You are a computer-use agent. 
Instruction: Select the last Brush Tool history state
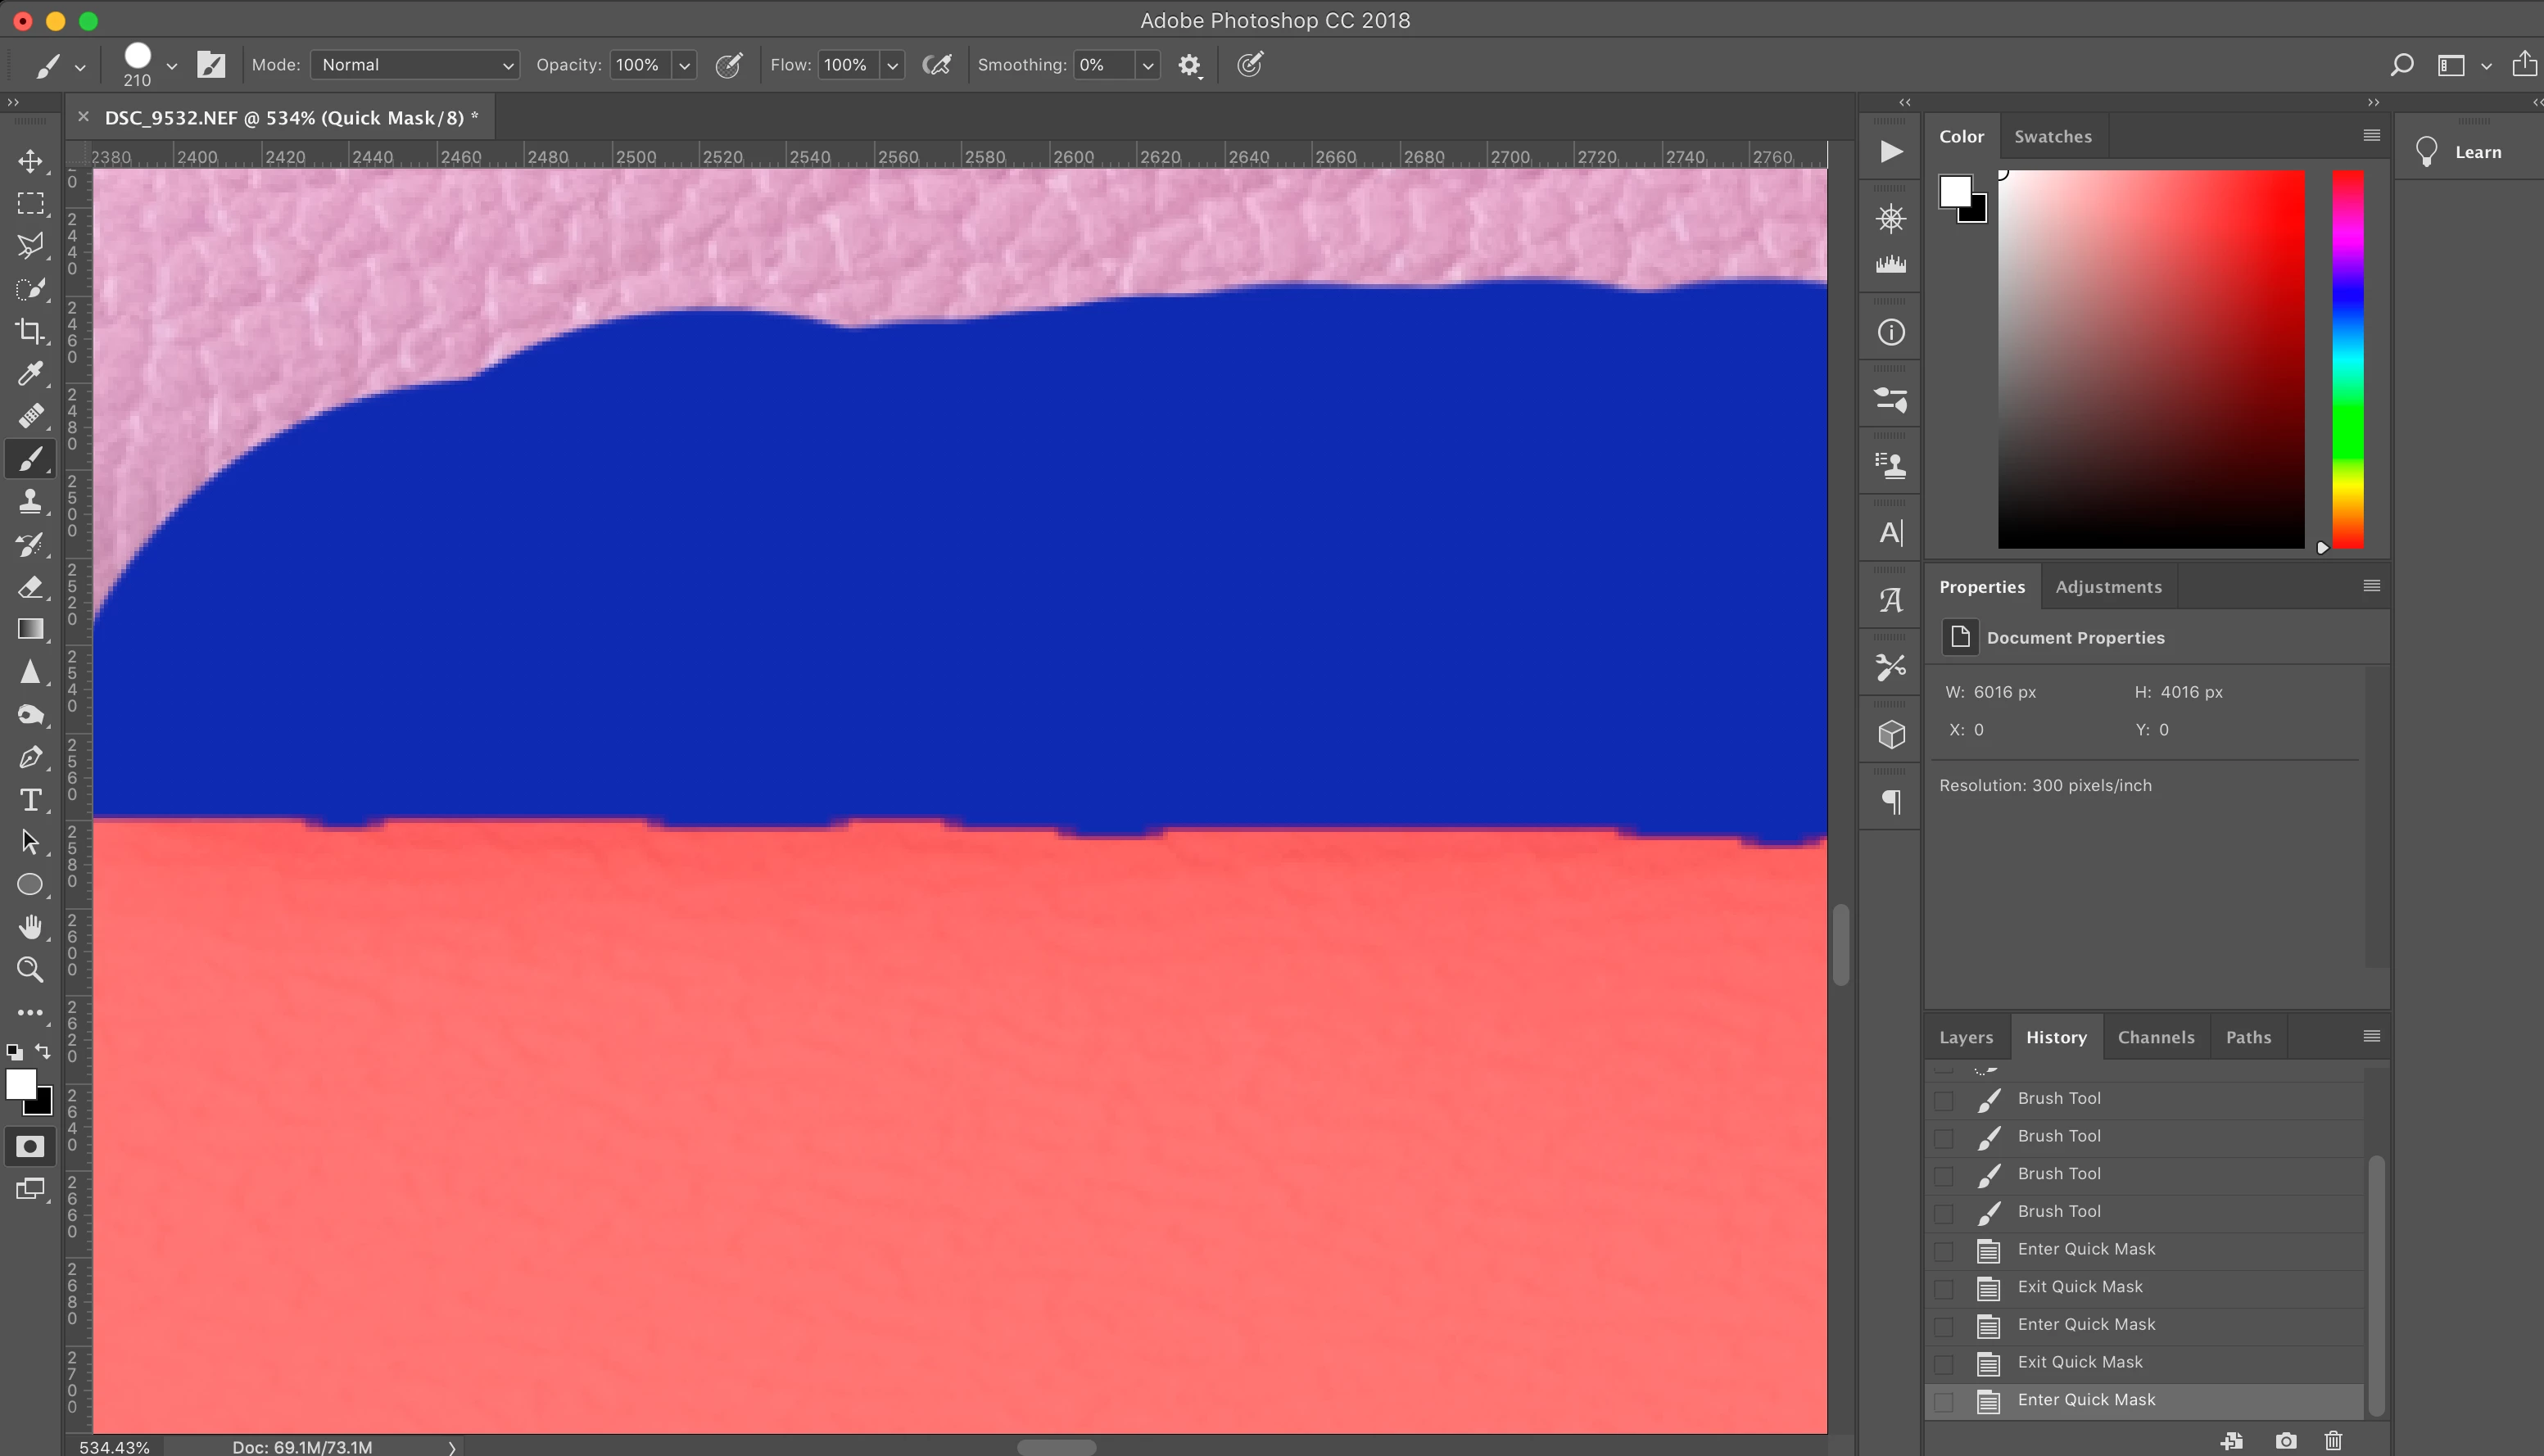(2059, 1211)
